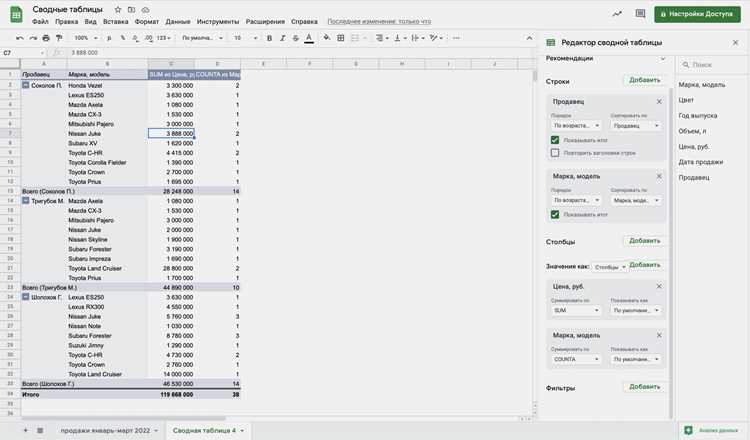Viewport: 750px width, 440px height.
Task: Switch to продажи январь-март 2022 sheet tab
Action: (x=105, y=430)
